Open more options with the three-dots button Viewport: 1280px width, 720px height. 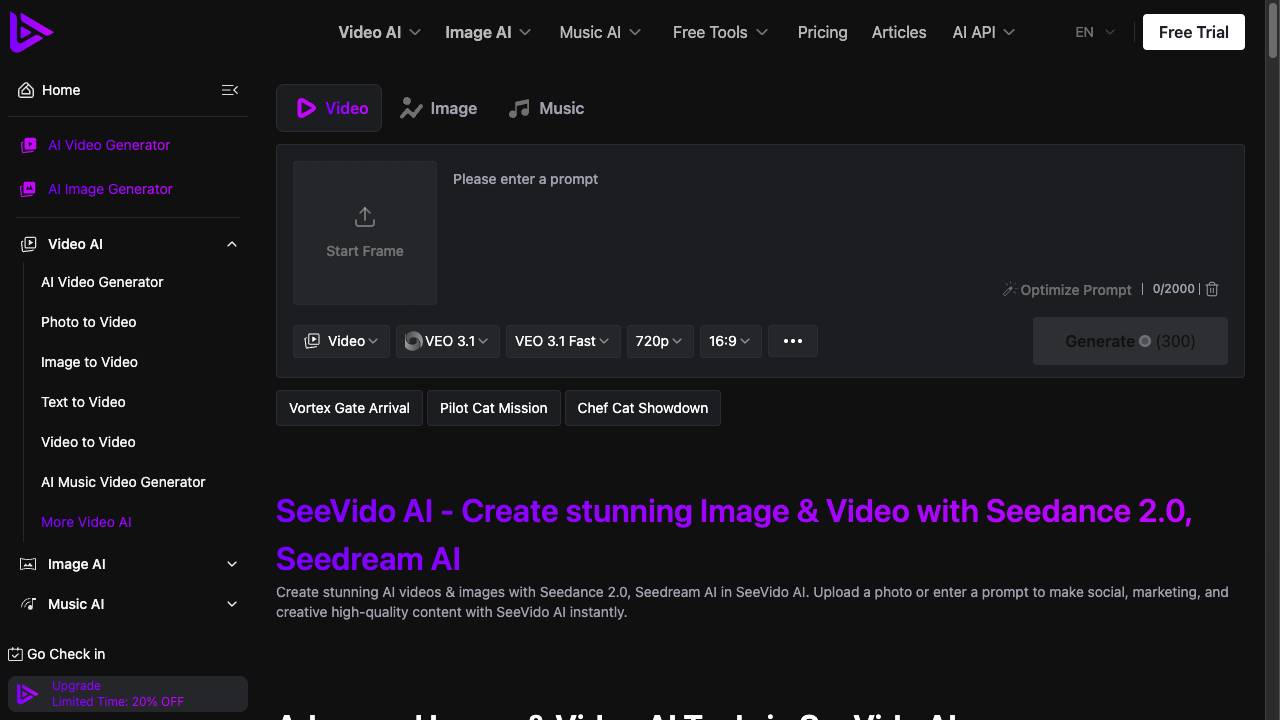(x=793, y=341)
